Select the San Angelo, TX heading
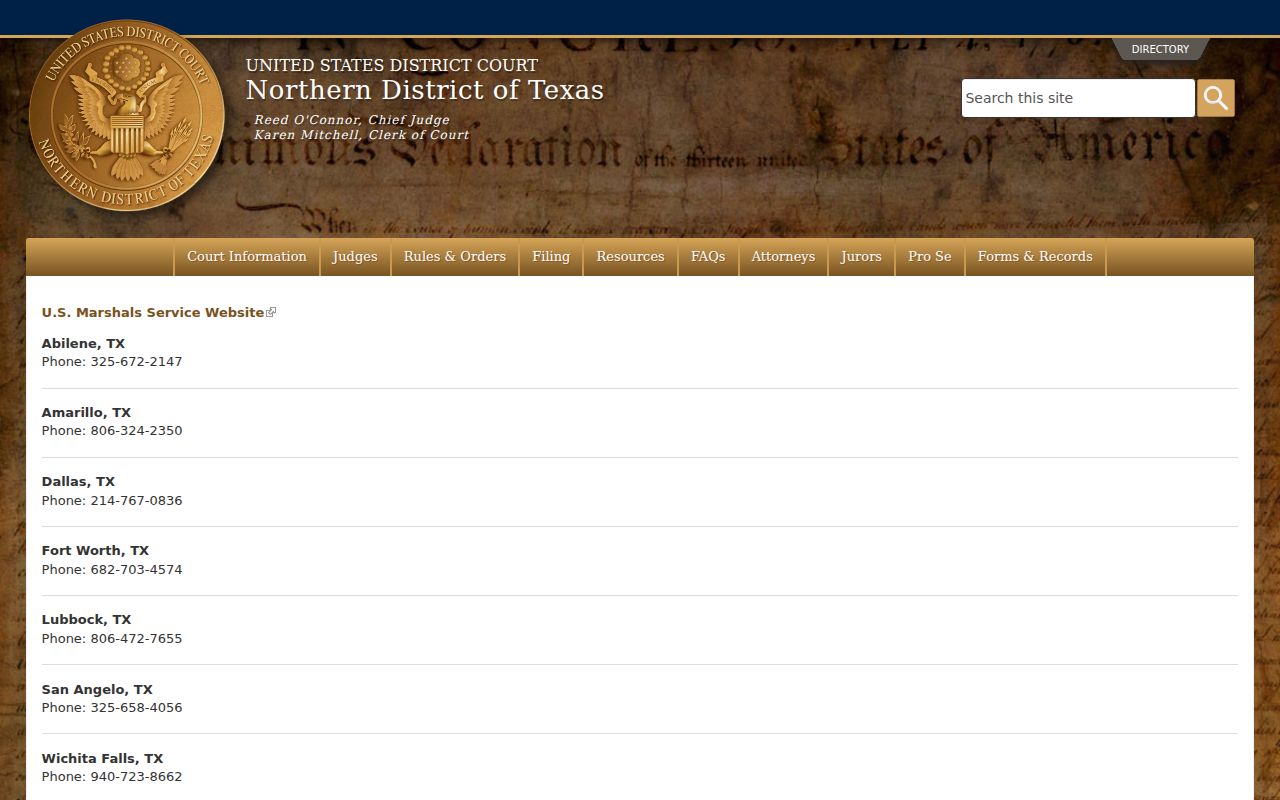Viewport: 1280px width, 800px height. 97,690
